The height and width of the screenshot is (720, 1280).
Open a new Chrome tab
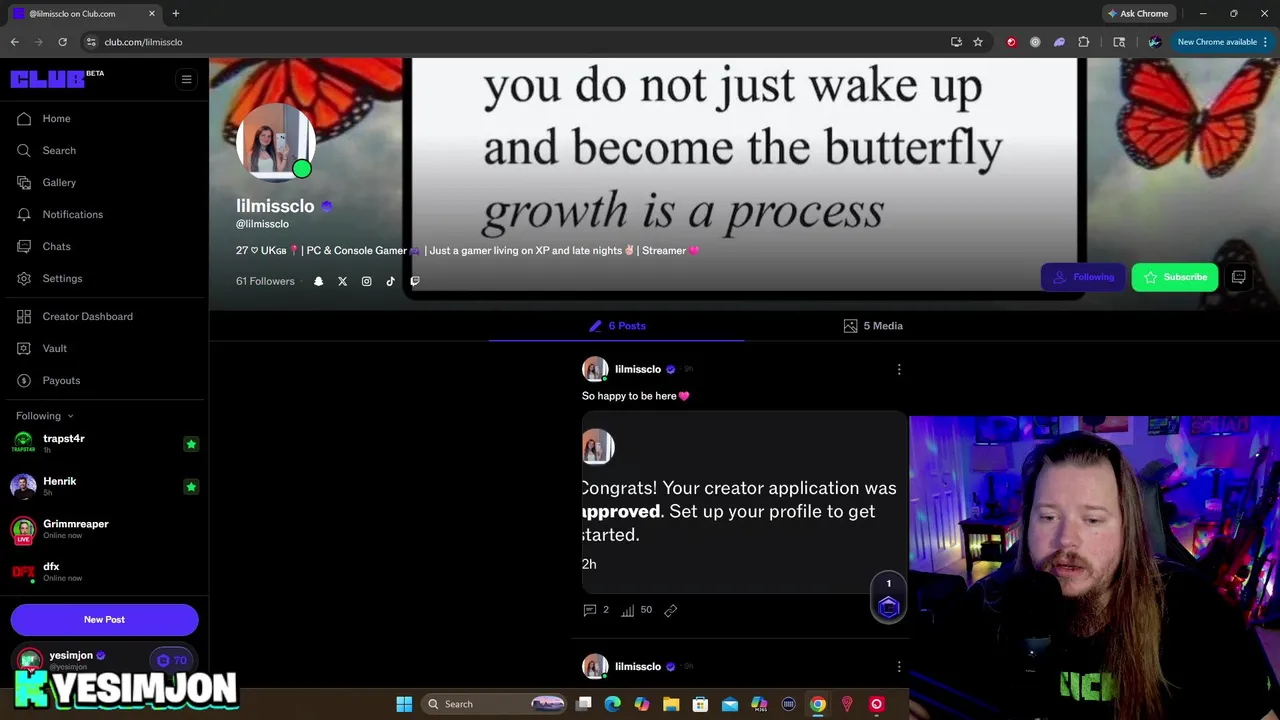point(175,14)
